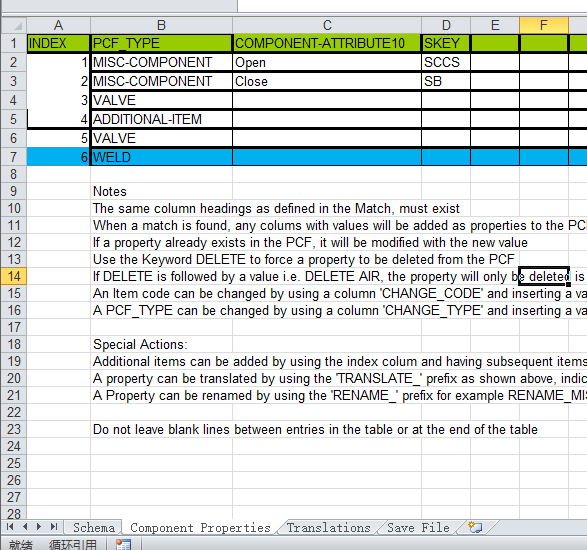Select the ADDITIONAL-ITEM cell
The width and height of the screenshot is (587, 550).
pyautogui.click(x=161, y=119)
